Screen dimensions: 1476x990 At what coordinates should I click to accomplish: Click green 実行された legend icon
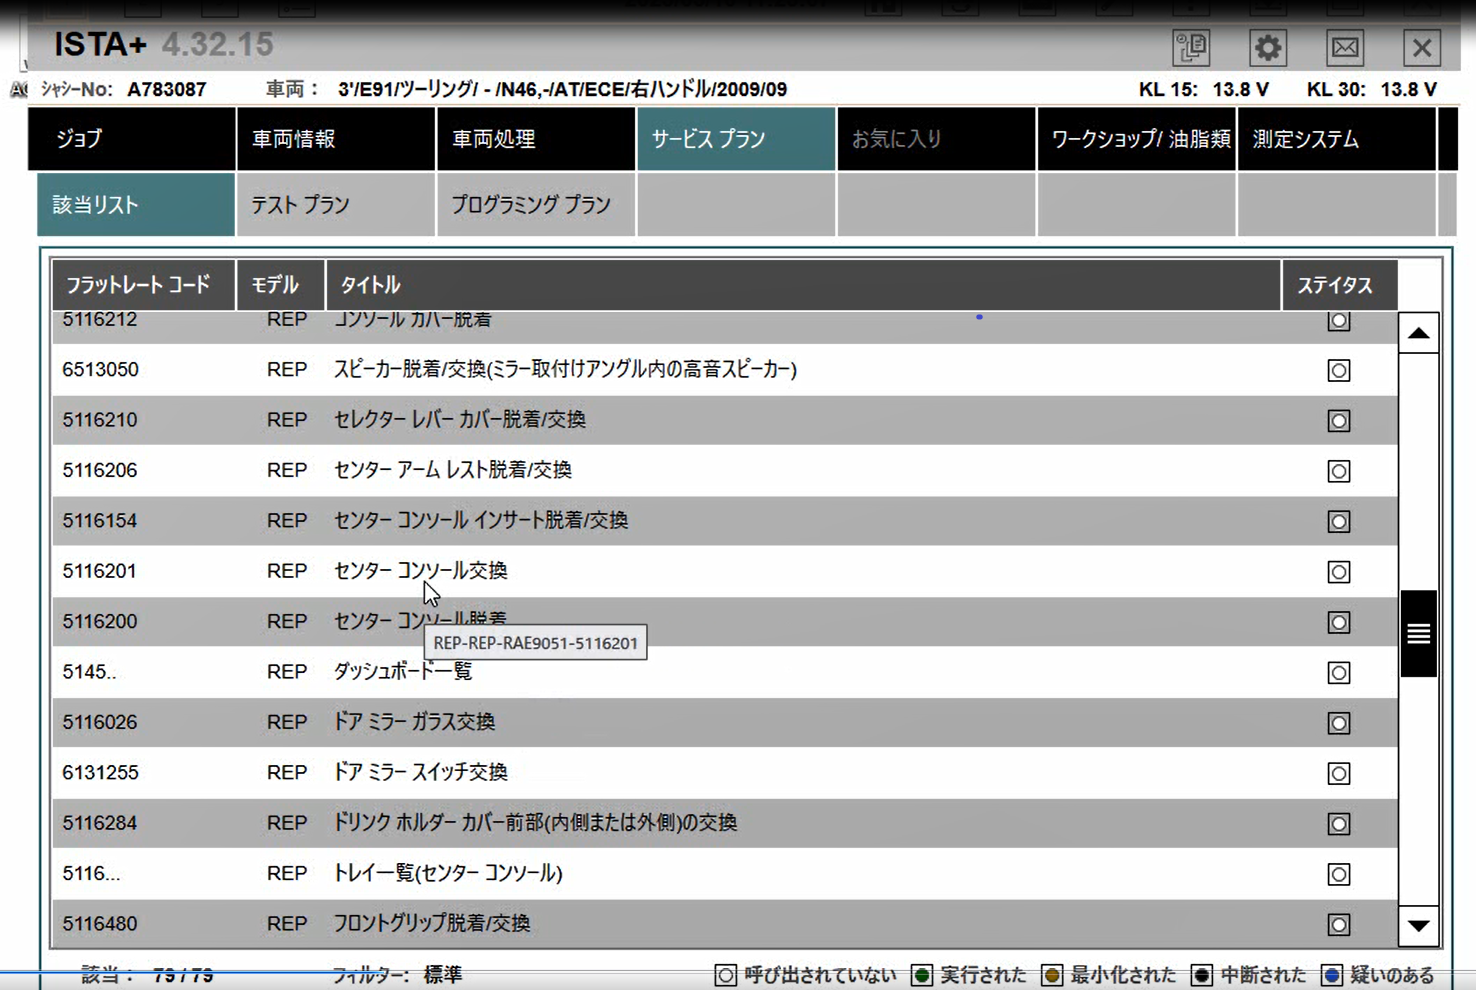pyautogui.click(x=922, y=975)
